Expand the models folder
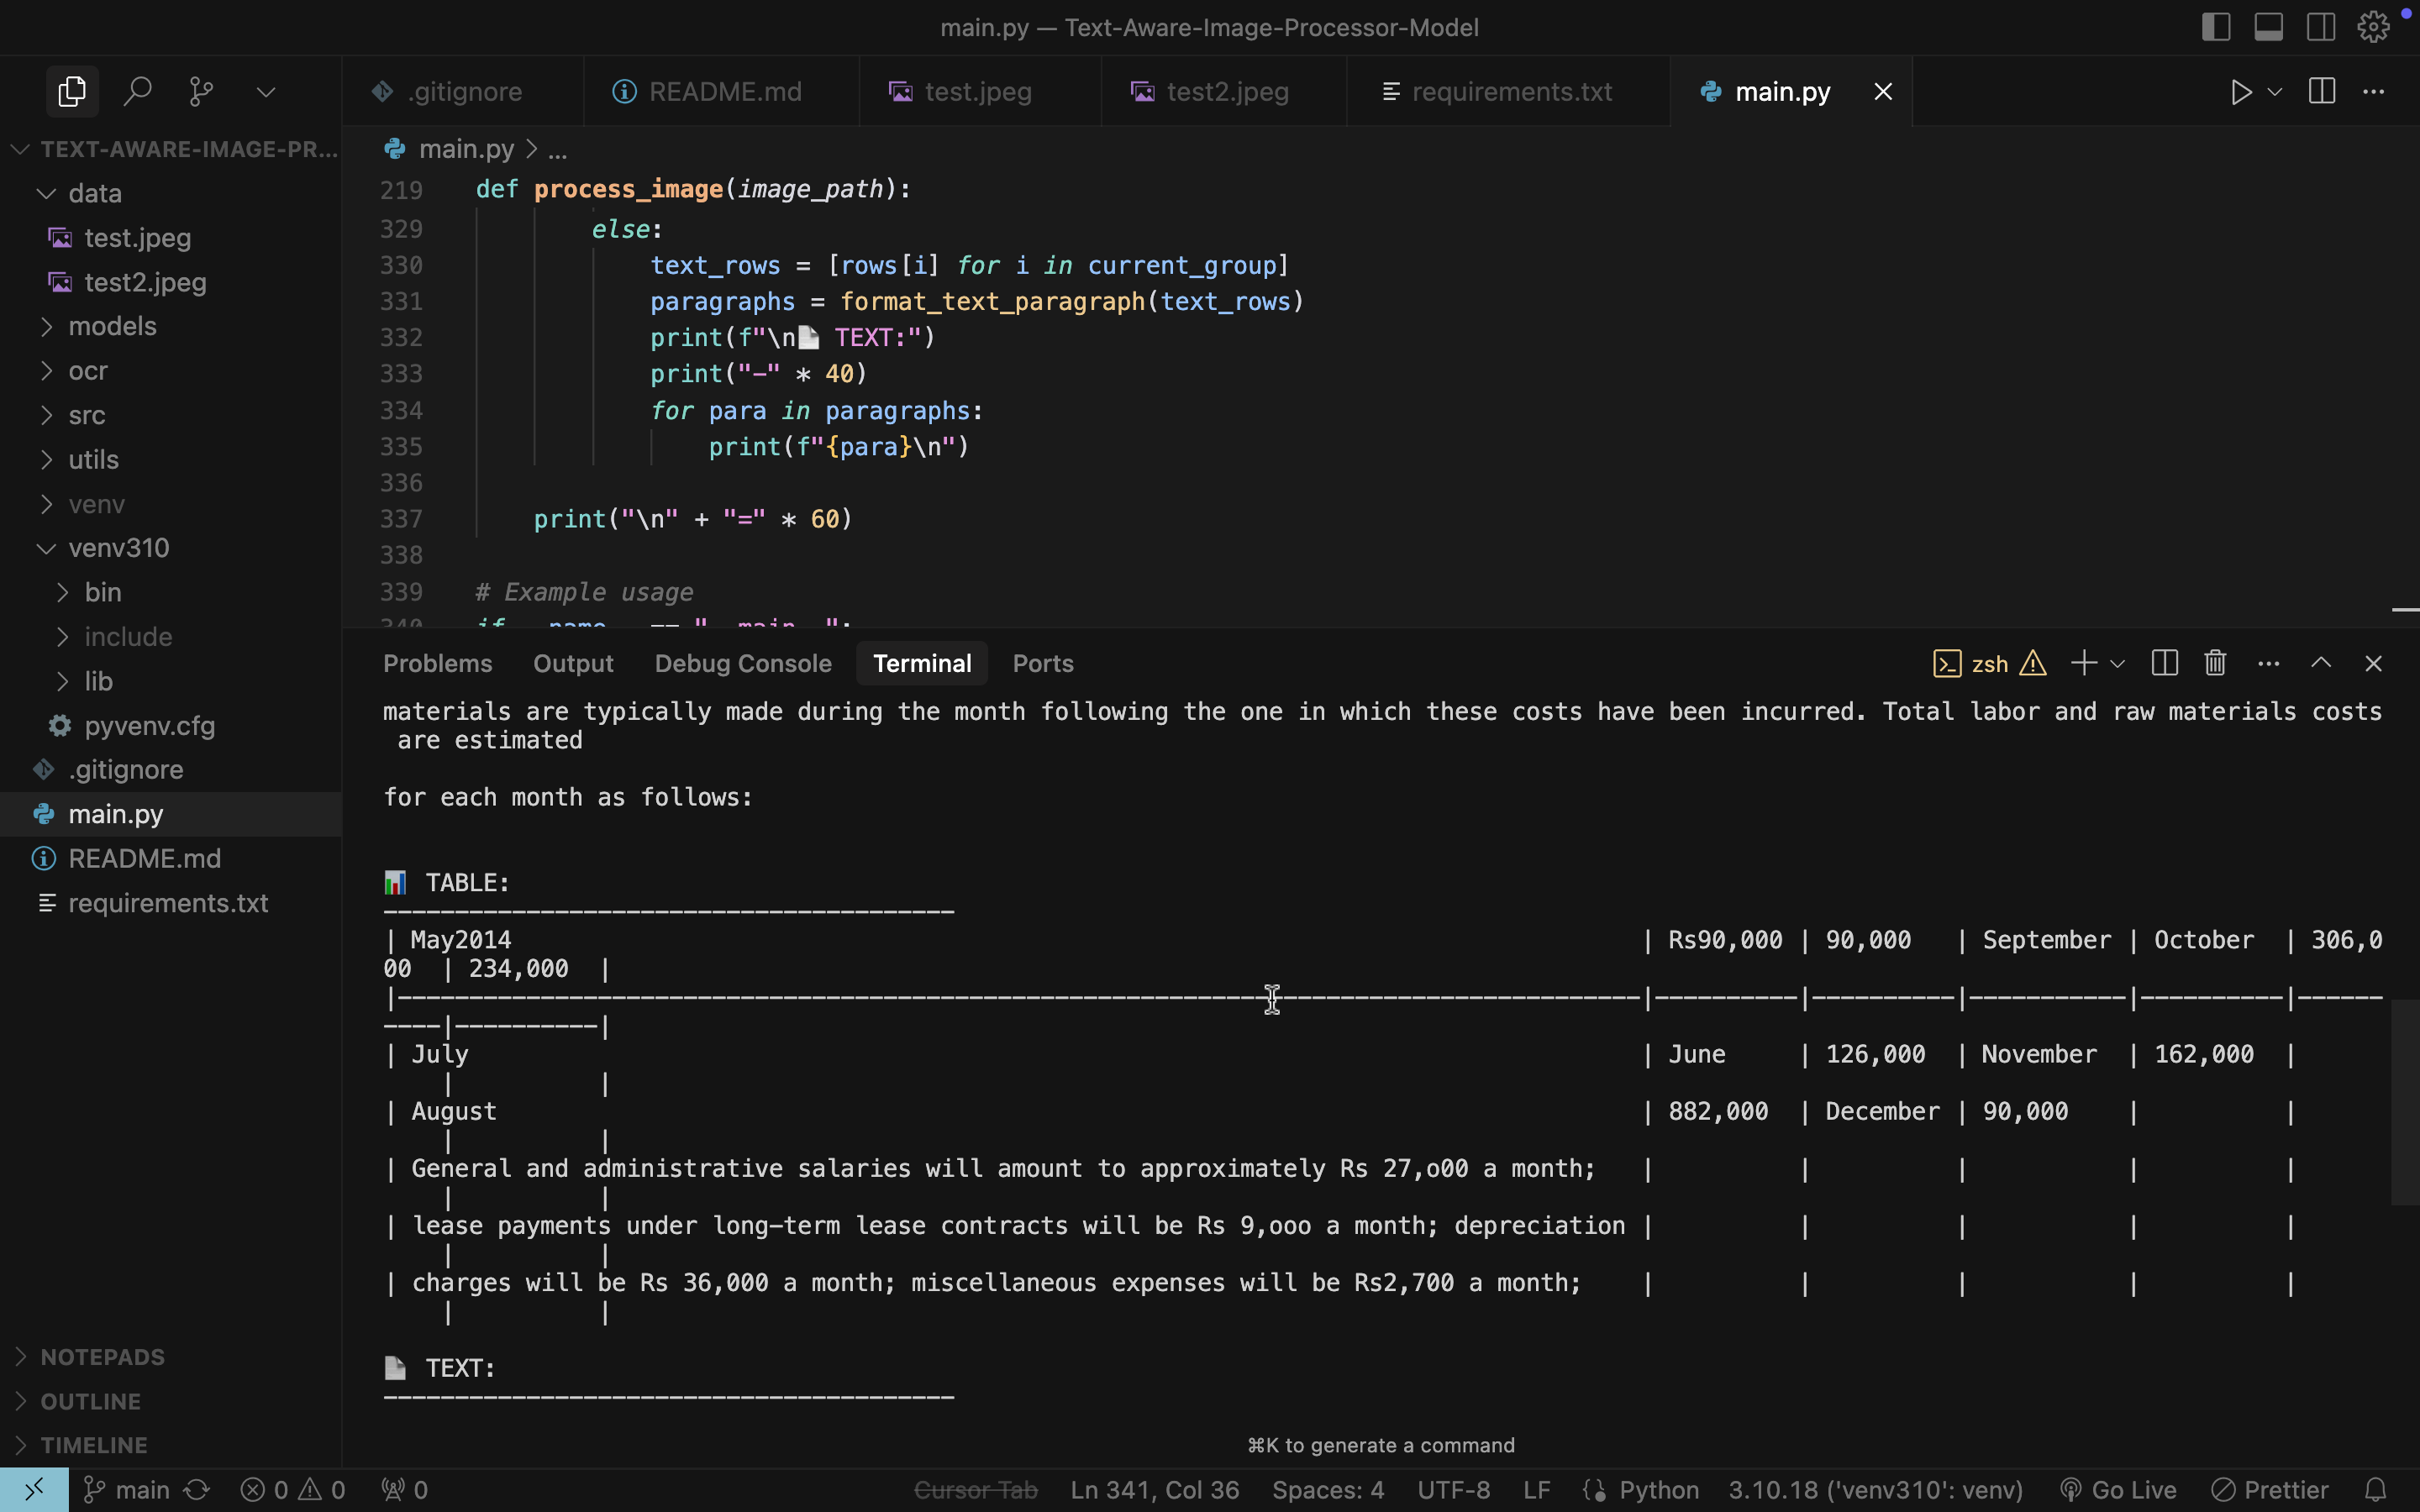This screenshot has width=2420, height=1512. click(112, 326)
